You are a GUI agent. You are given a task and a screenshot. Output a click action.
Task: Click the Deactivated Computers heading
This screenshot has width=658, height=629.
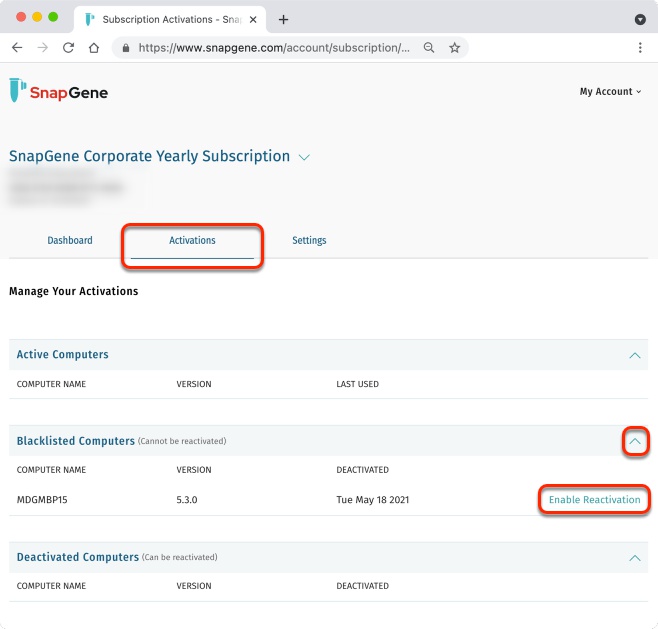click(78, 557)
